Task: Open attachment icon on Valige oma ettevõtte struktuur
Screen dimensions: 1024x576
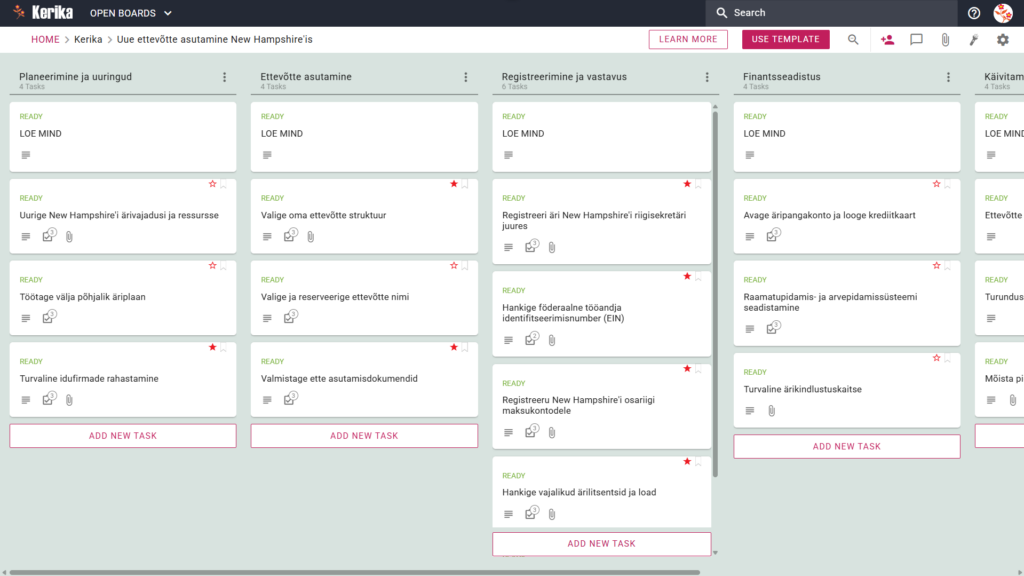Action: click(311, 236)
